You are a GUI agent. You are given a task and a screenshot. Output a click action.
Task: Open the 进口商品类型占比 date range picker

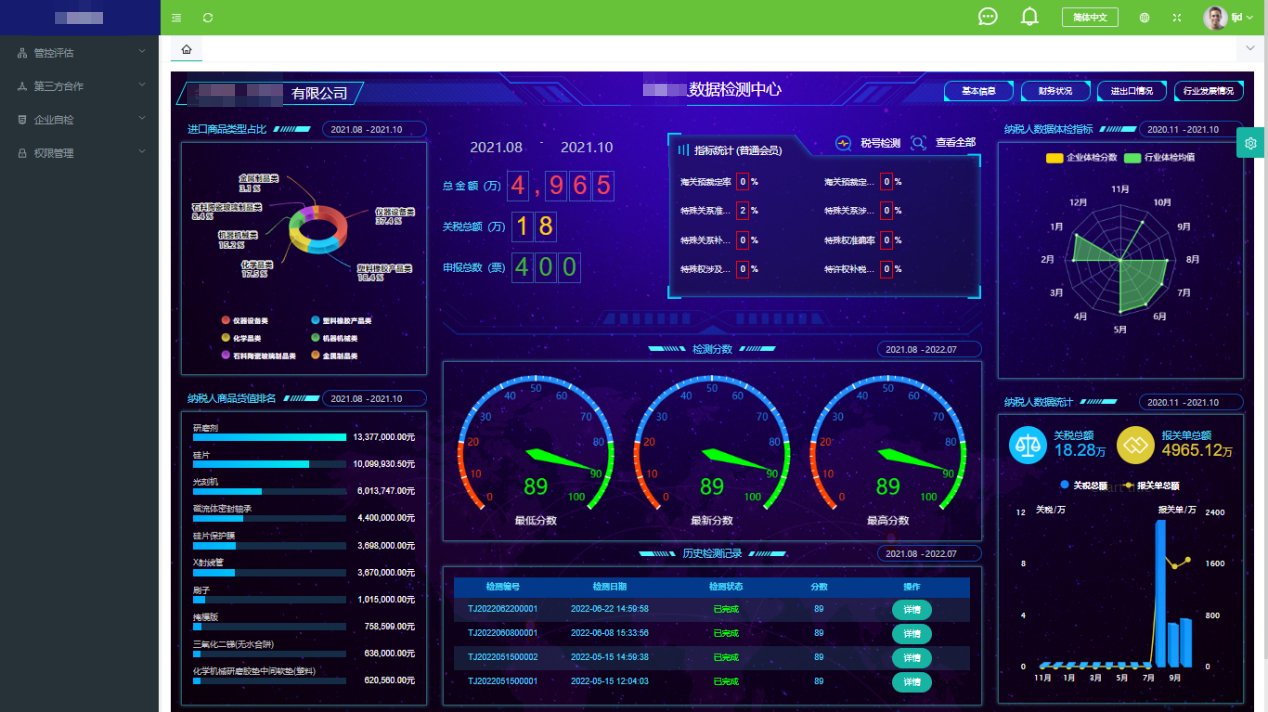(x=374, y=129)
